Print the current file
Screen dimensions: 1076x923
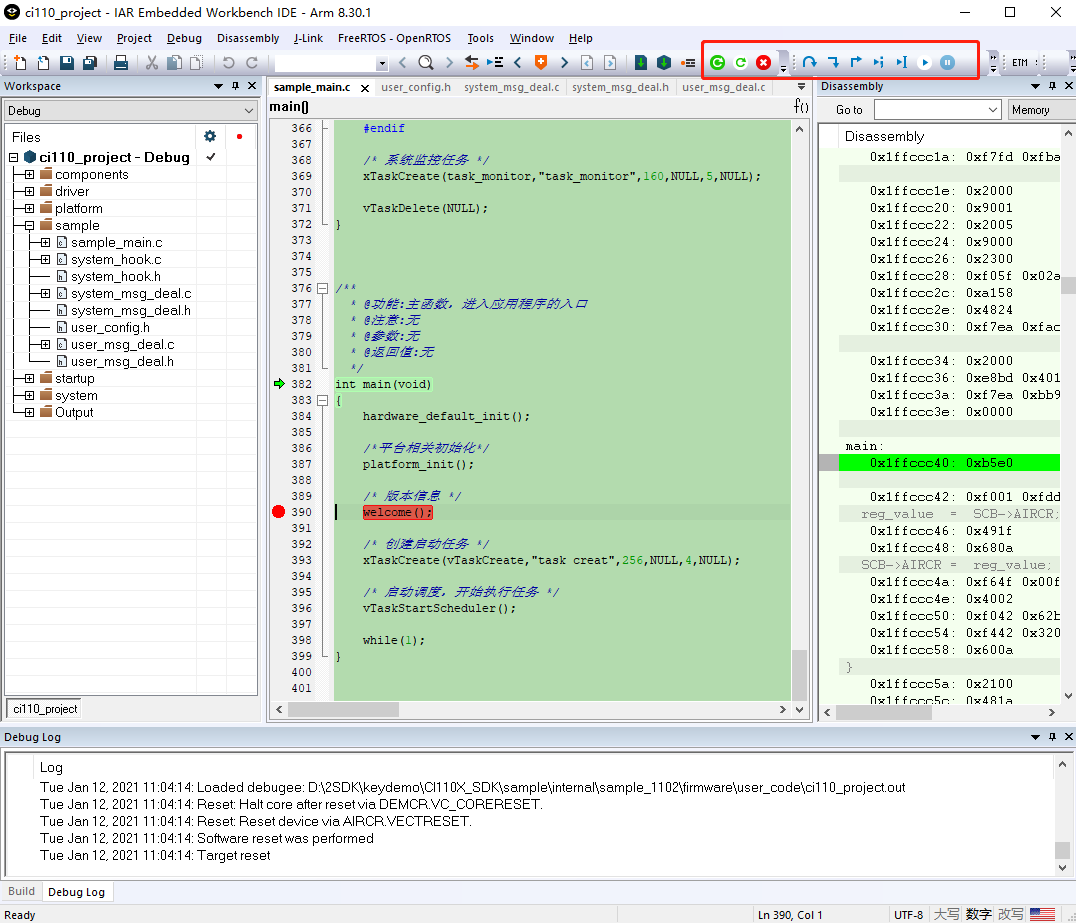pyautogui.click(x=121, y=63)
